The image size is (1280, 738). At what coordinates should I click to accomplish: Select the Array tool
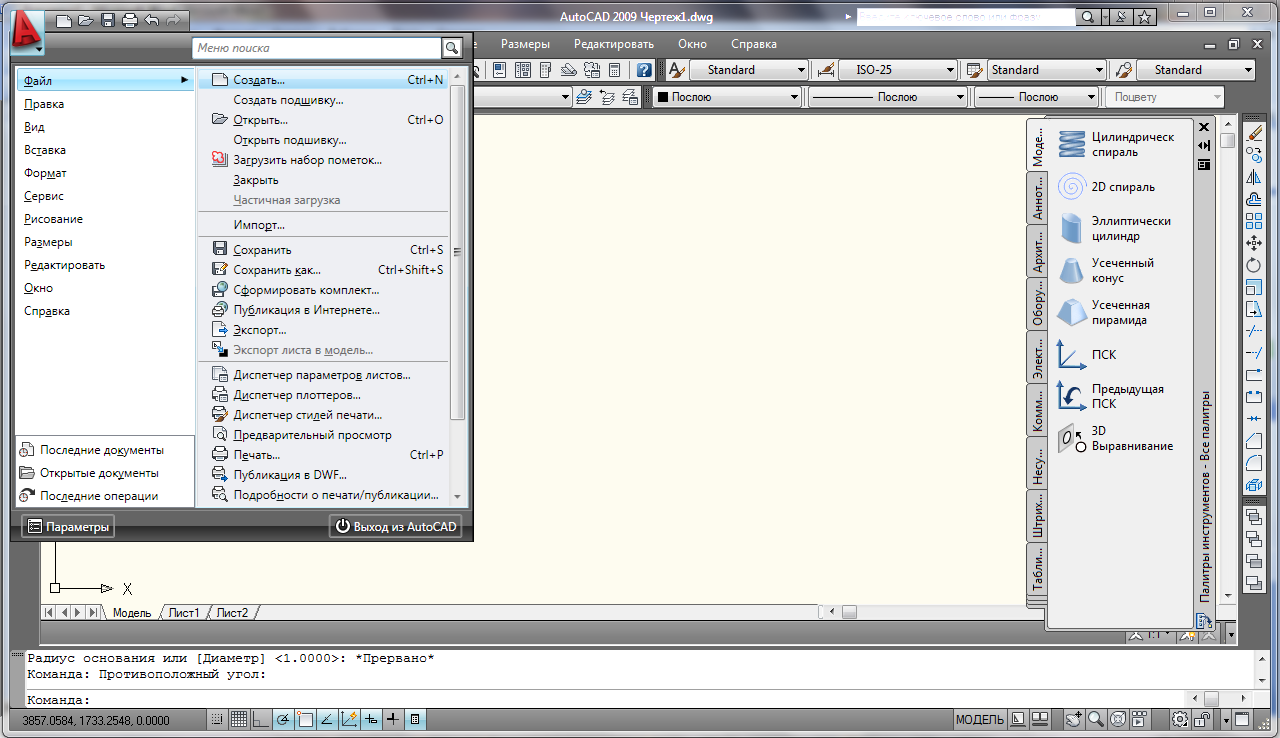(x=1254, y=221)
